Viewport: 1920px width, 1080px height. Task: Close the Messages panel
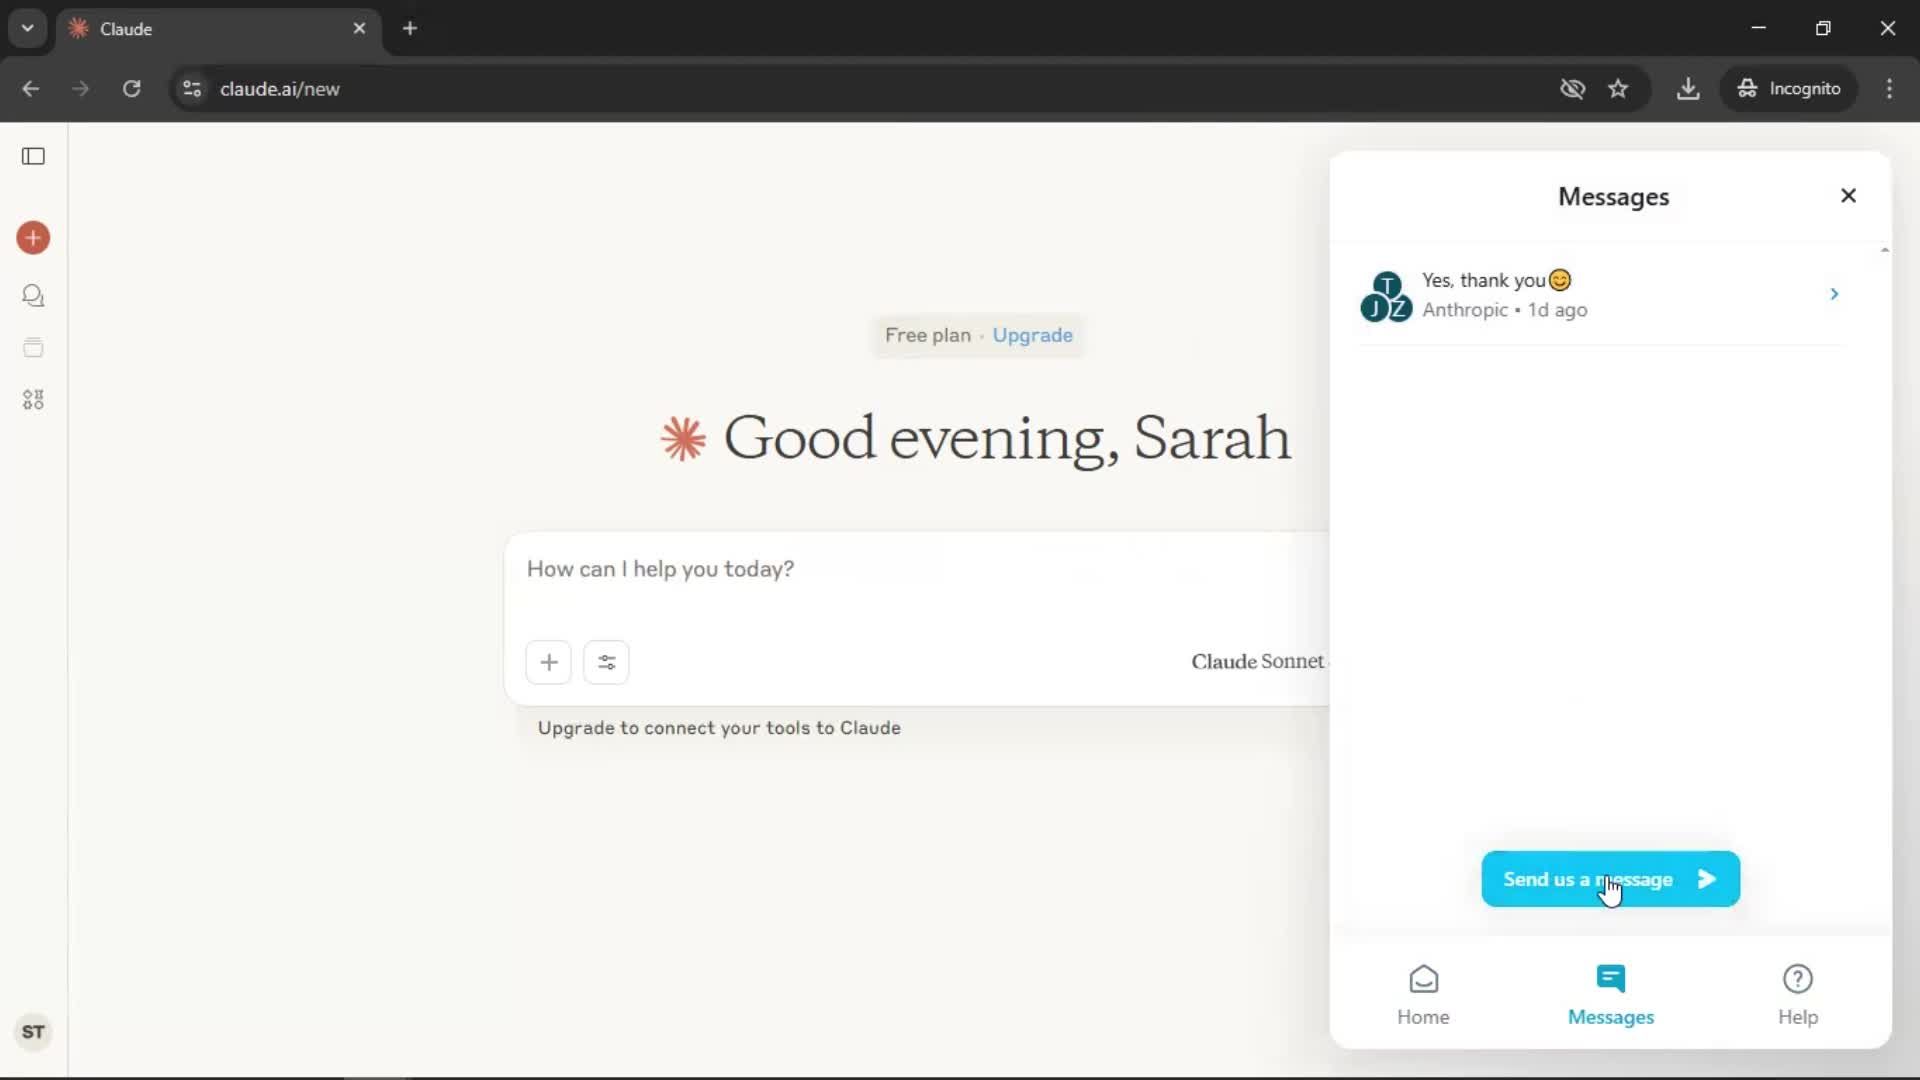pos(1848,196)
